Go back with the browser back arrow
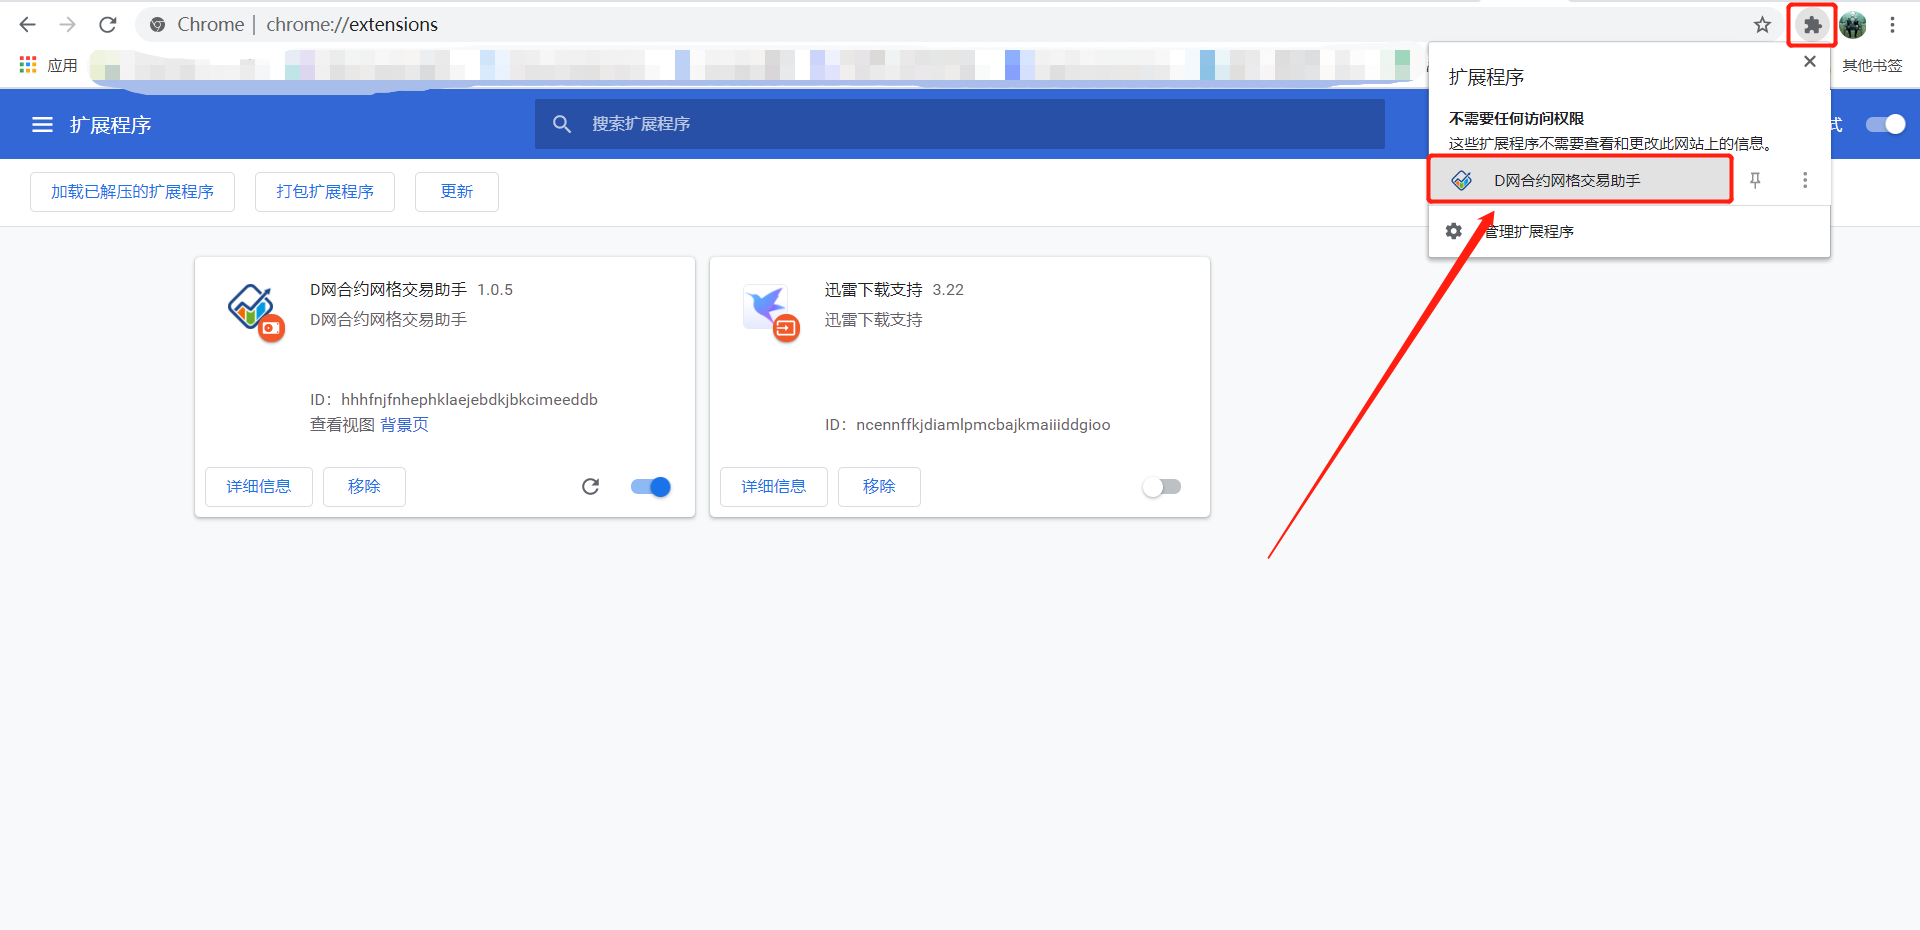The width and height of the screenshot is (1920, 930). tap(28, 24)
